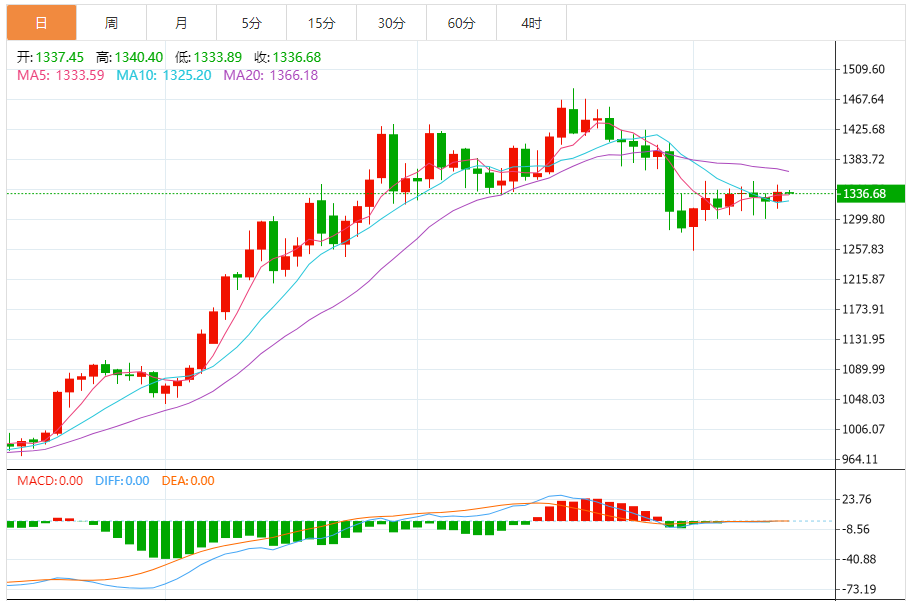Click the MA5: 1333.59 indicator label

click(x=60, y=75)
